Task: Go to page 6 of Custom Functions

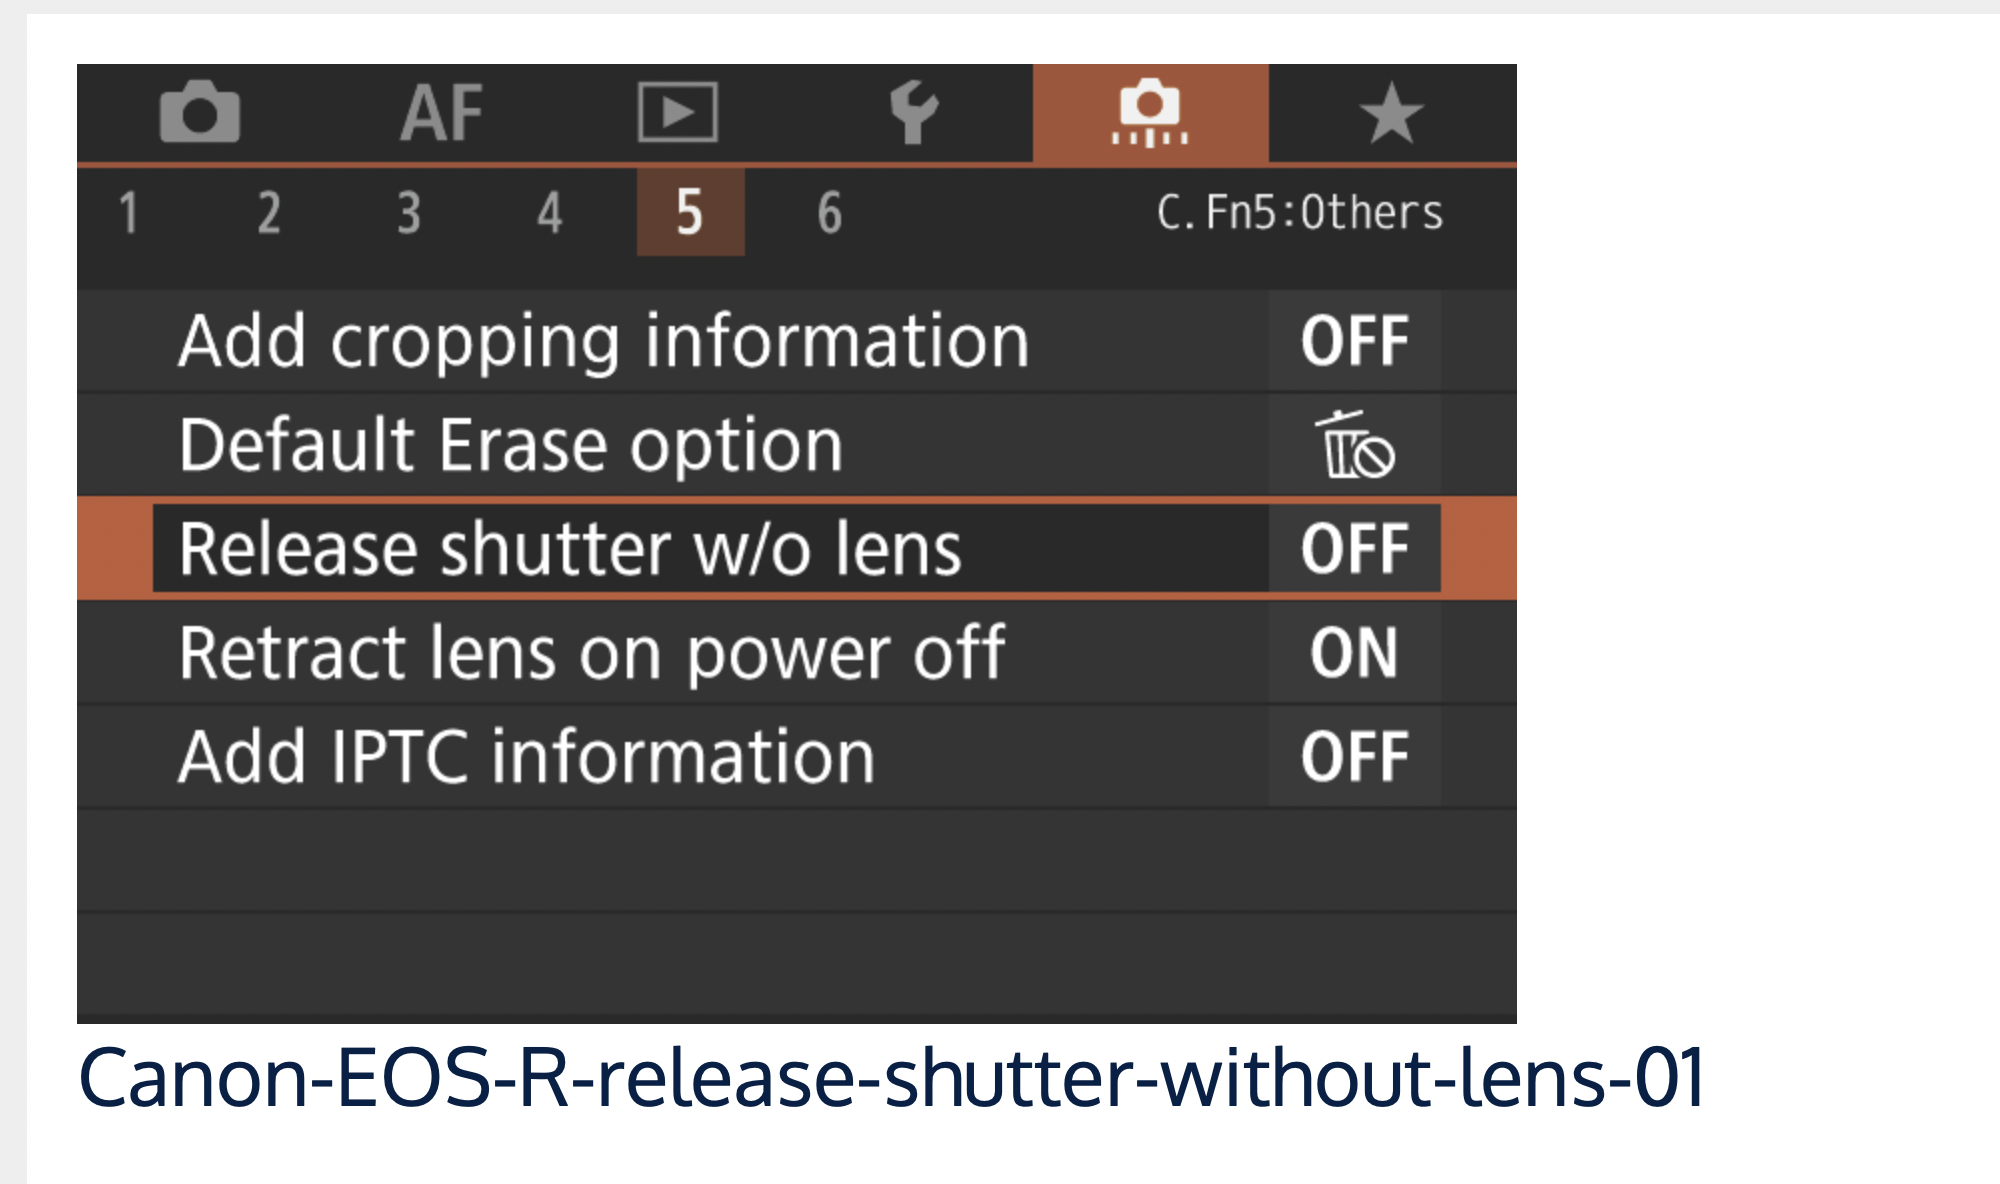Action: 830,213
